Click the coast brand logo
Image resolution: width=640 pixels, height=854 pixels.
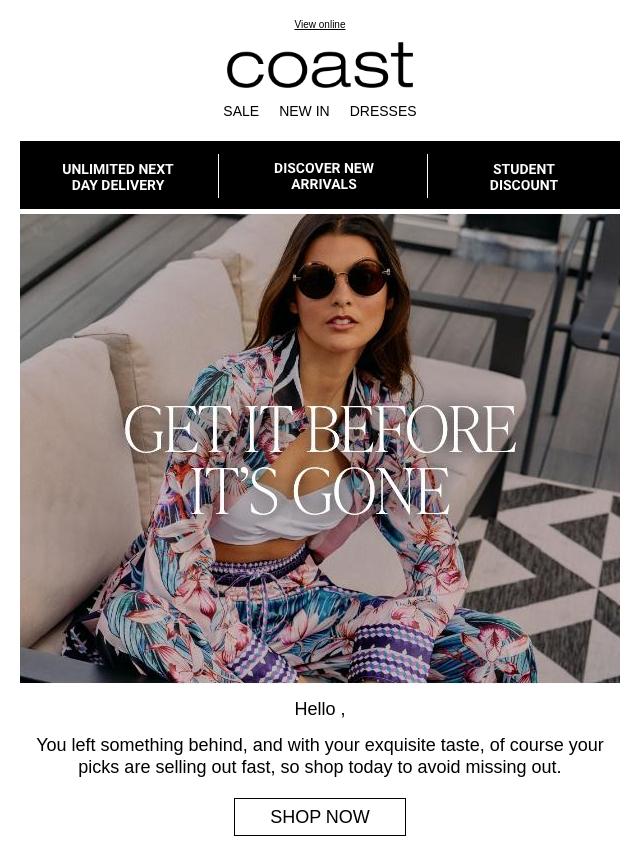(x=320, y=65)
